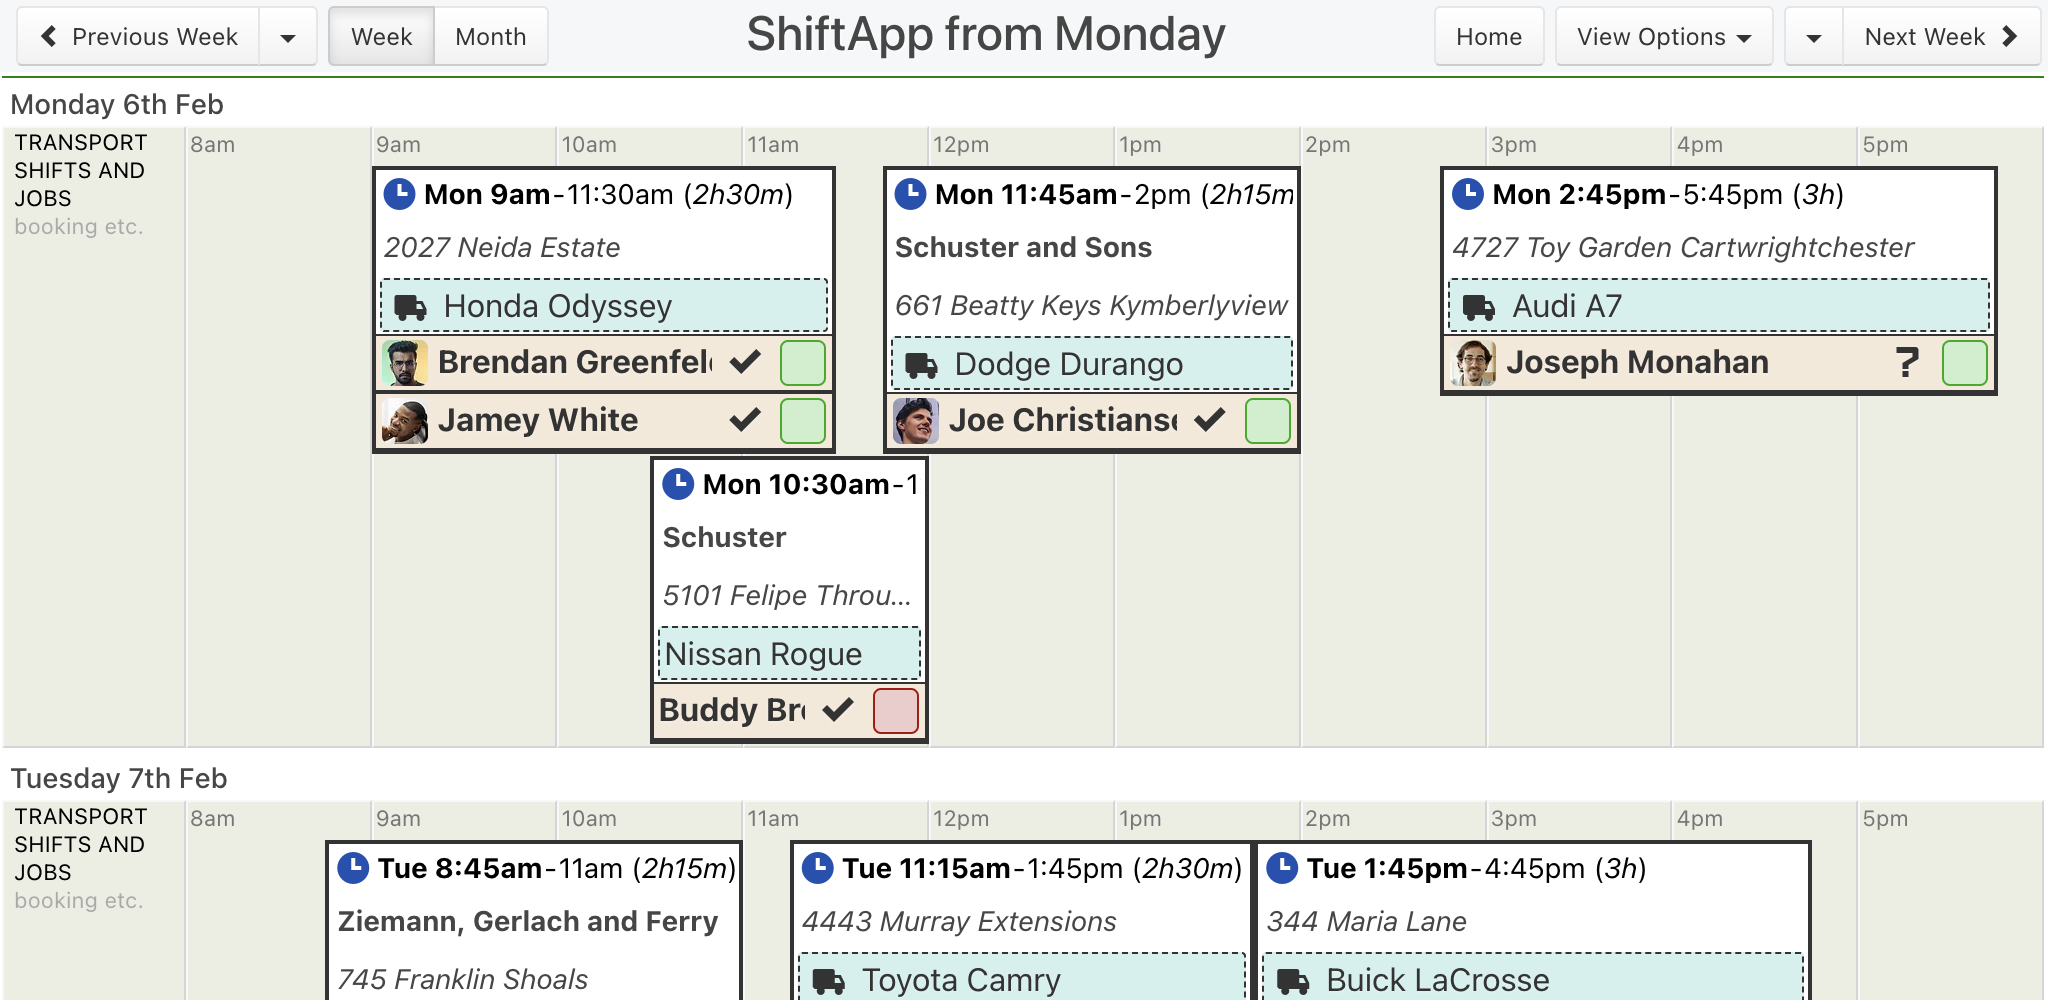Image resolution: width=2048 pixels, height=1000 pixels.
Task: Go to the Home page
Action: point(1489,37)
